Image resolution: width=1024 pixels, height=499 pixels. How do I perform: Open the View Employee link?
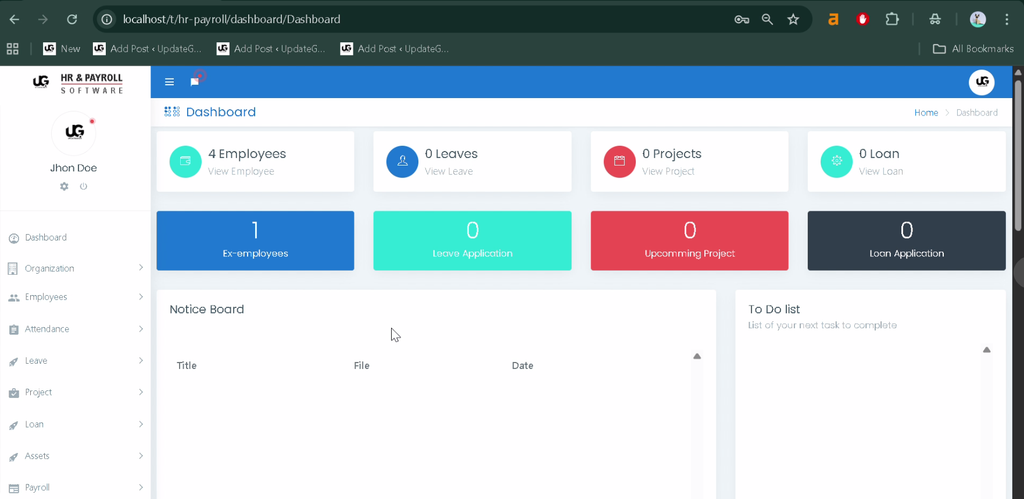pyautogui.click(x=241, y=172)
